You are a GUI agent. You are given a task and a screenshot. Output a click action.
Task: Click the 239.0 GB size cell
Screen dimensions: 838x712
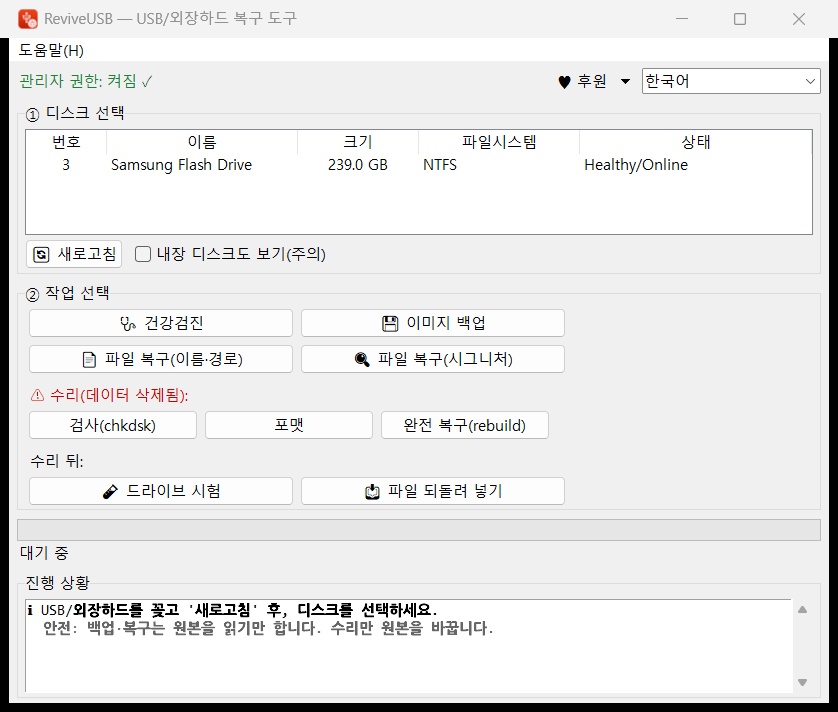click(358, 165)
